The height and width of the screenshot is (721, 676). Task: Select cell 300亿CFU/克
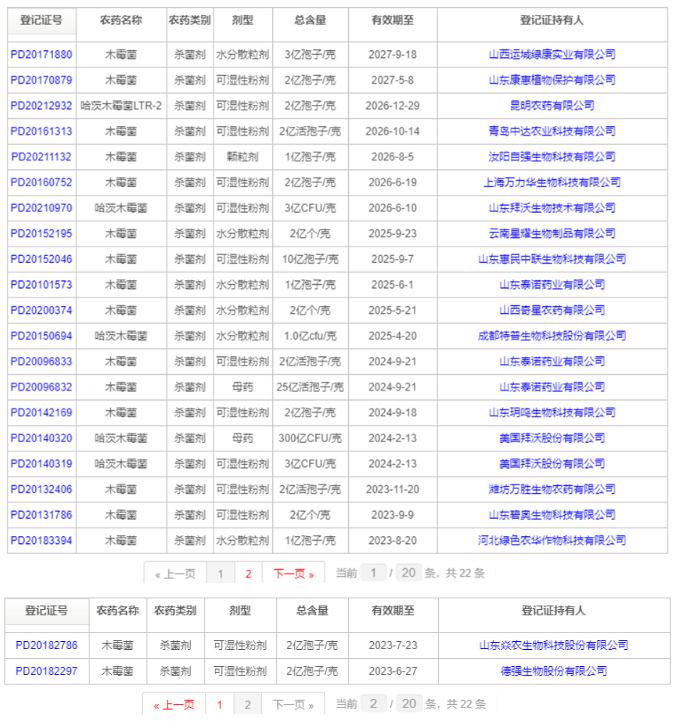click(310, 438)
